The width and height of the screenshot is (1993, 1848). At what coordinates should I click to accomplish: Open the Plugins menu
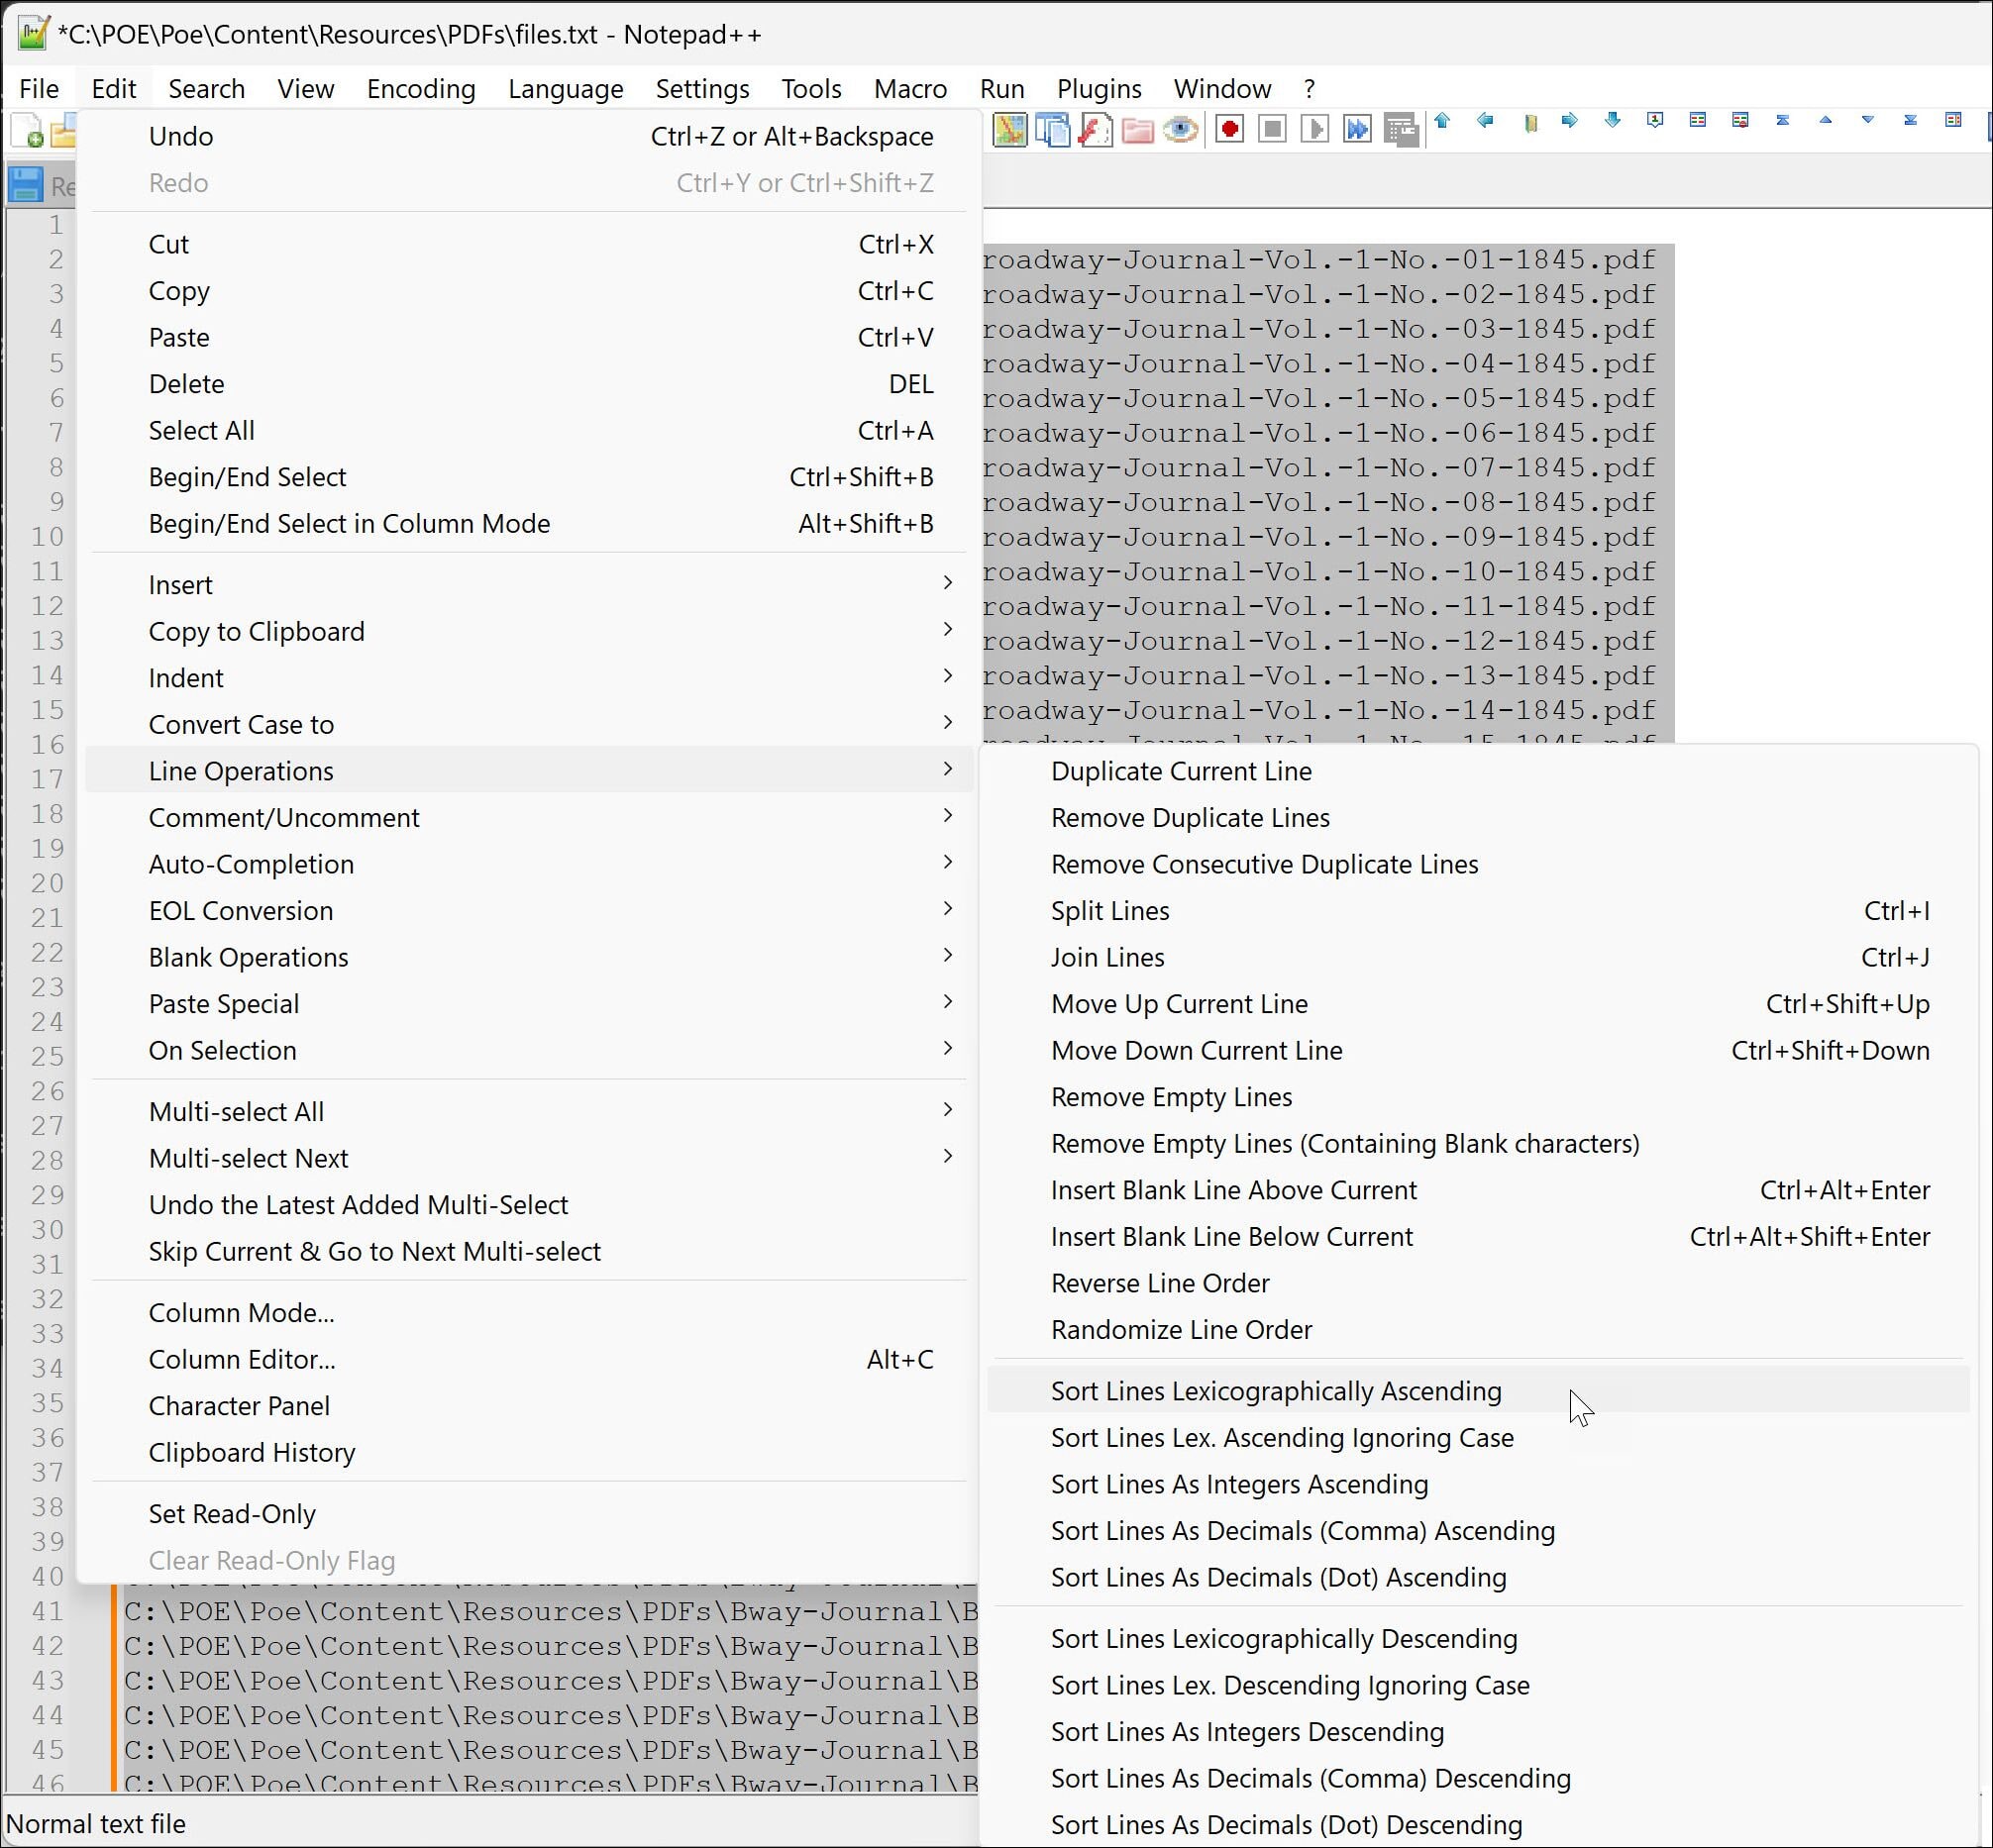point(1098,88)
